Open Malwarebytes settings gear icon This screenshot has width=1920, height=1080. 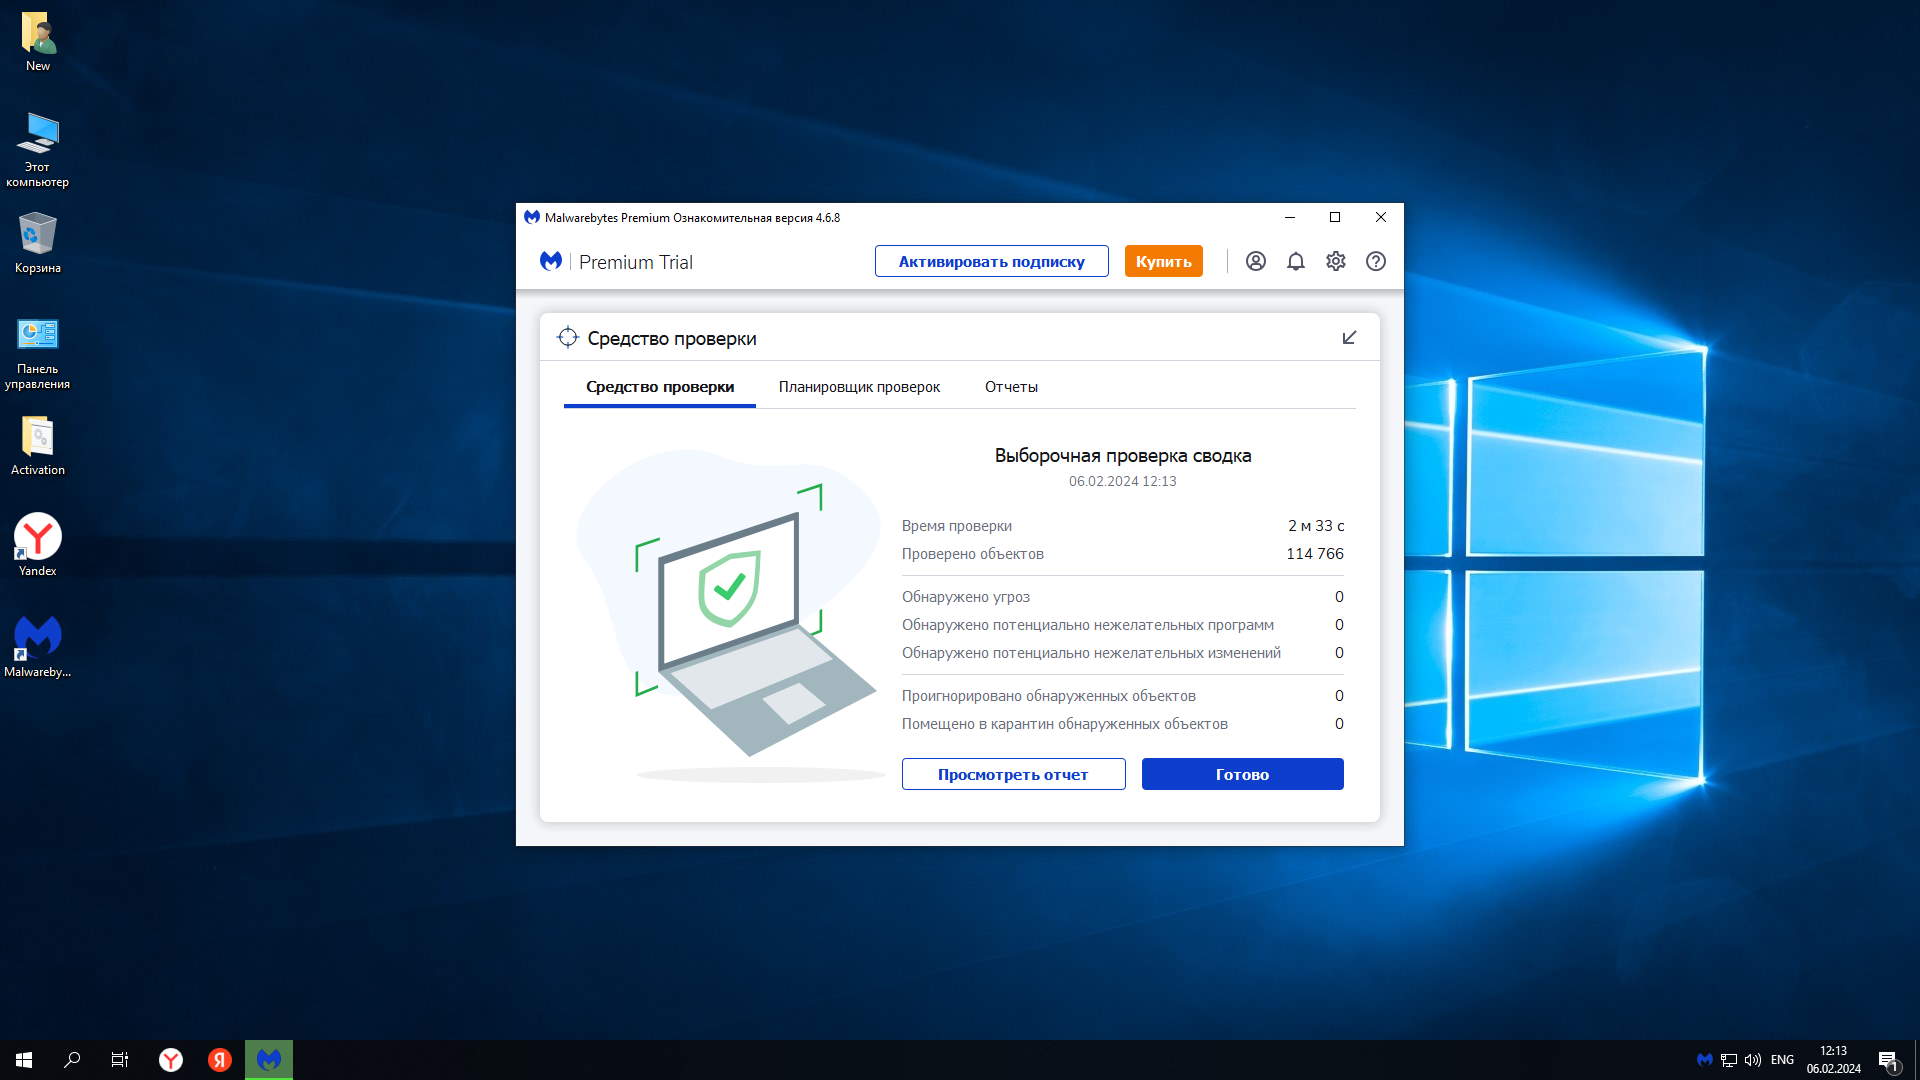1336,261
